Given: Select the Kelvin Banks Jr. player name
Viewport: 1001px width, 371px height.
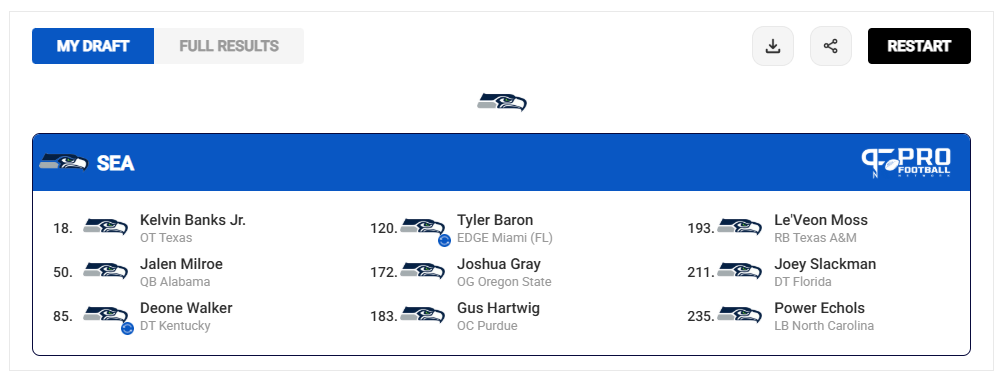Looking at the screenshot, I should tap(193, 220).
